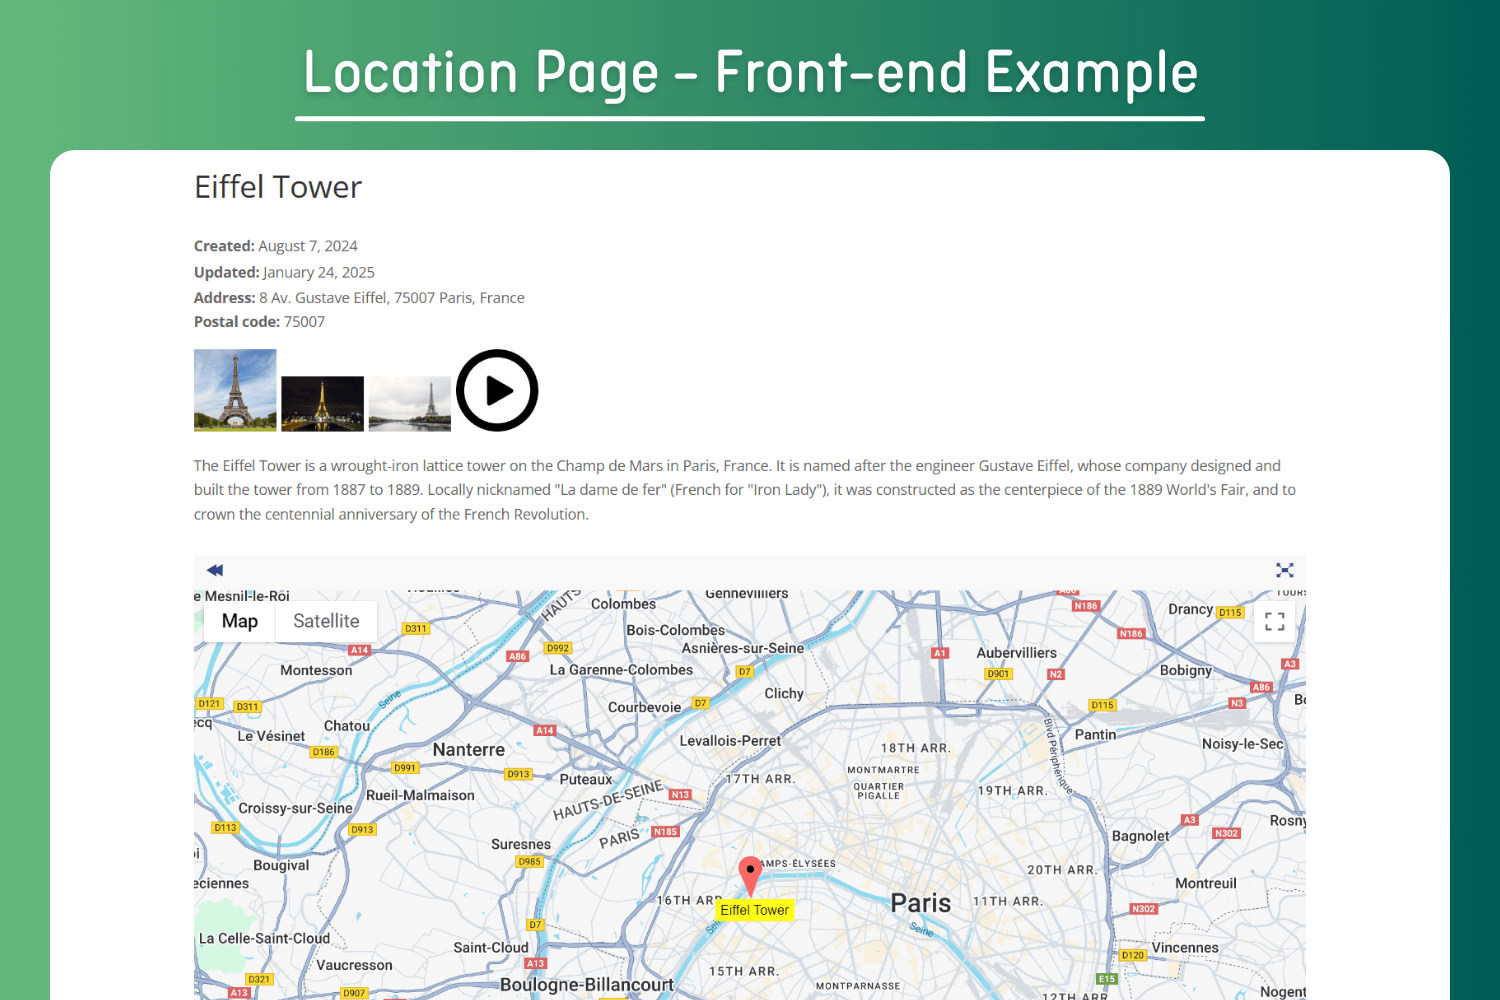Click the Suresnes label on map
This screenshot has height=1000, width=1500.
pos(521,844)
